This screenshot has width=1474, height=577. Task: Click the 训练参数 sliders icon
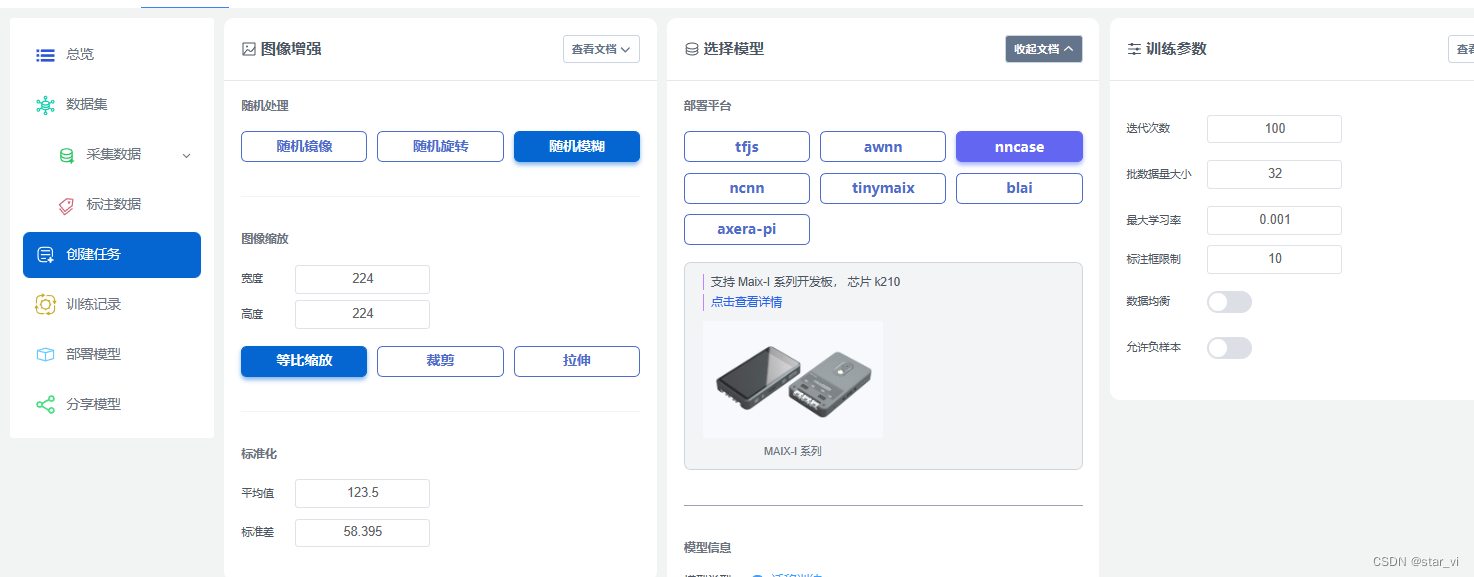1134,49
